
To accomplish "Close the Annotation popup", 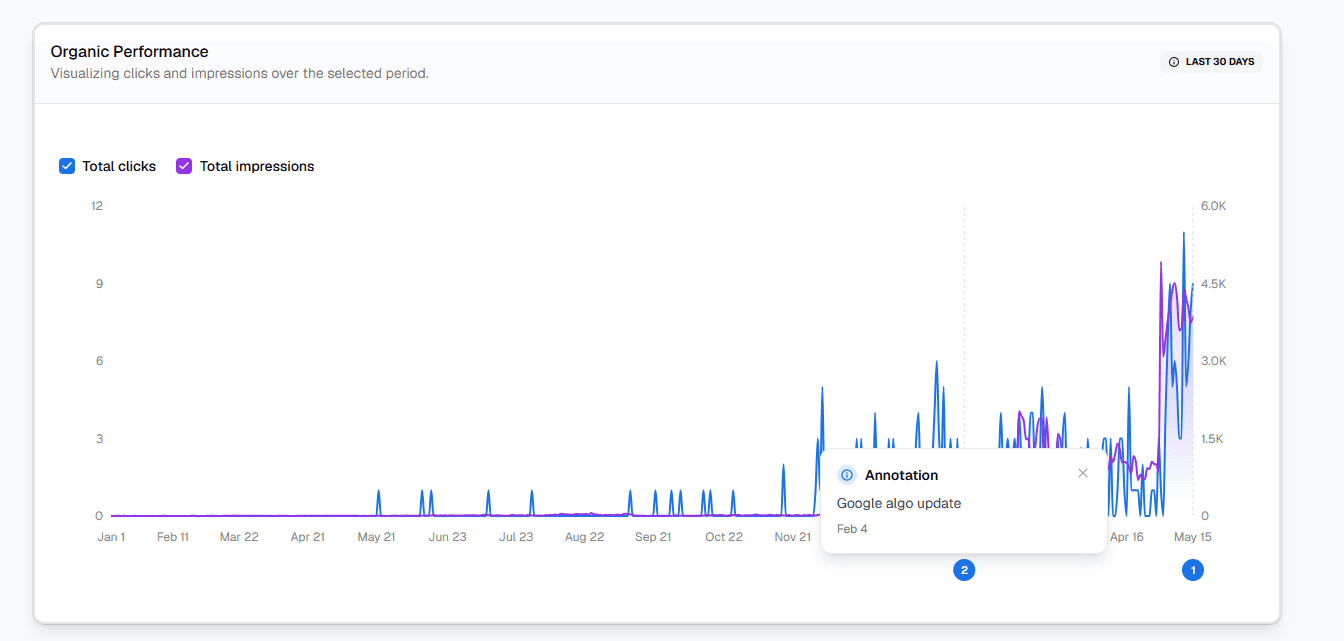I will pos(1083,473).
